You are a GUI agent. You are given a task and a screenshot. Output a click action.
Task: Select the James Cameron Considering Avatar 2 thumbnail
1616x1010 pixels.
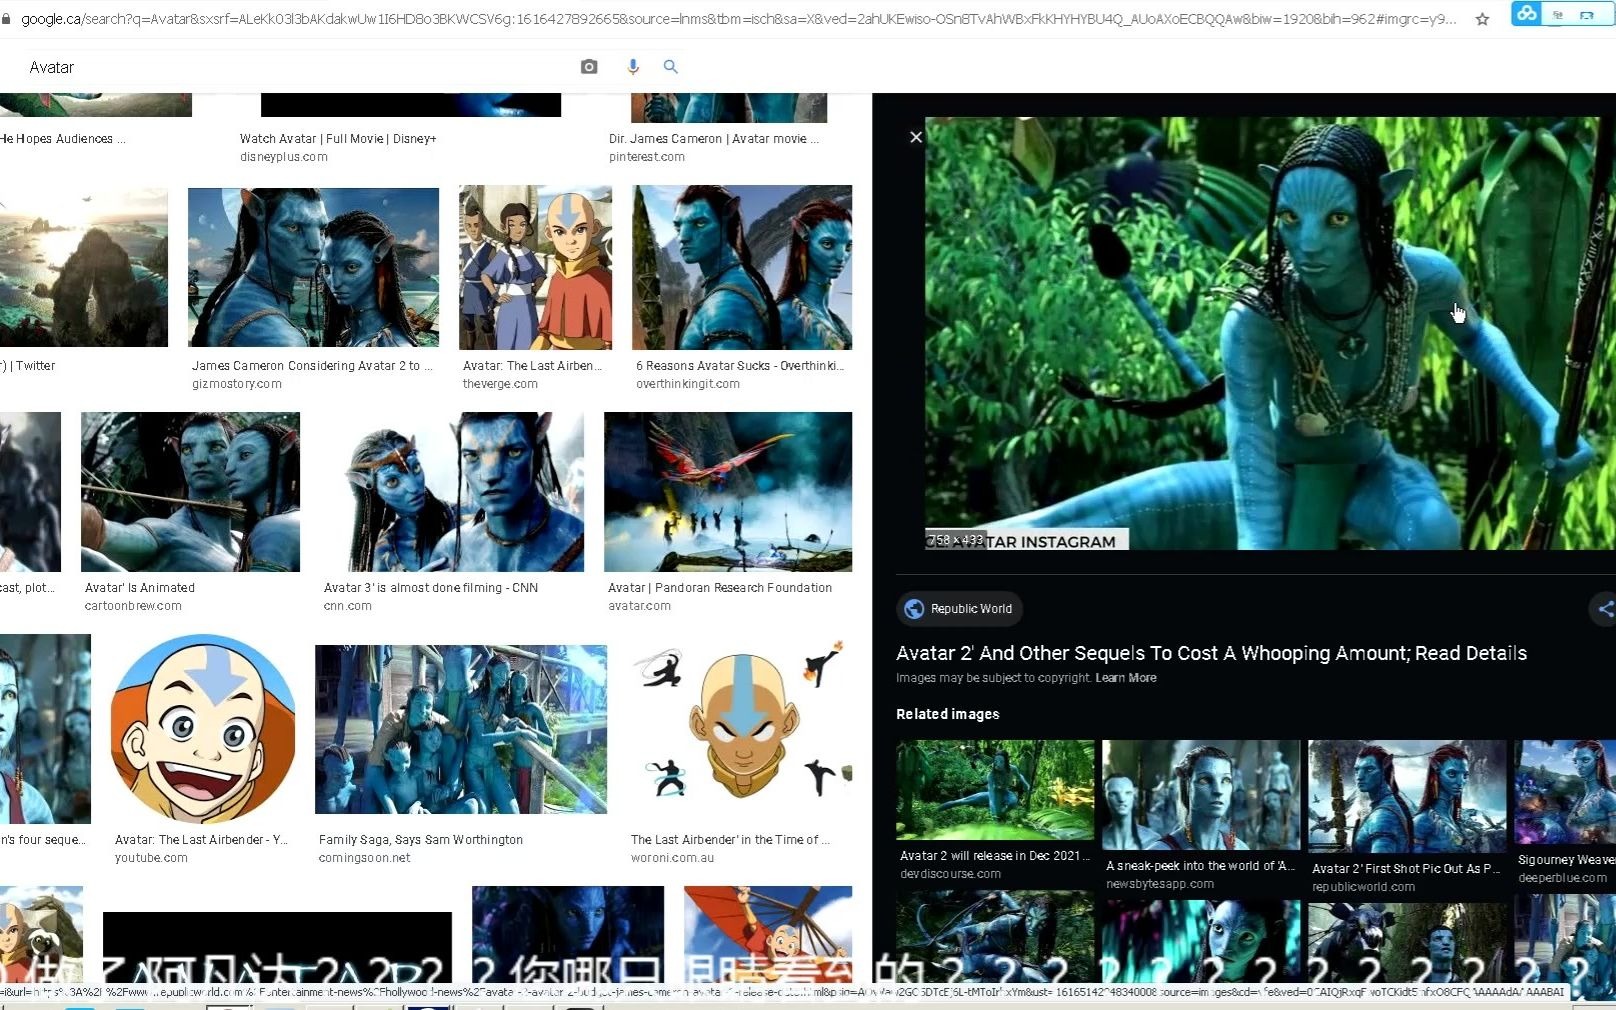pyautogui.click(x=313, y=267)
